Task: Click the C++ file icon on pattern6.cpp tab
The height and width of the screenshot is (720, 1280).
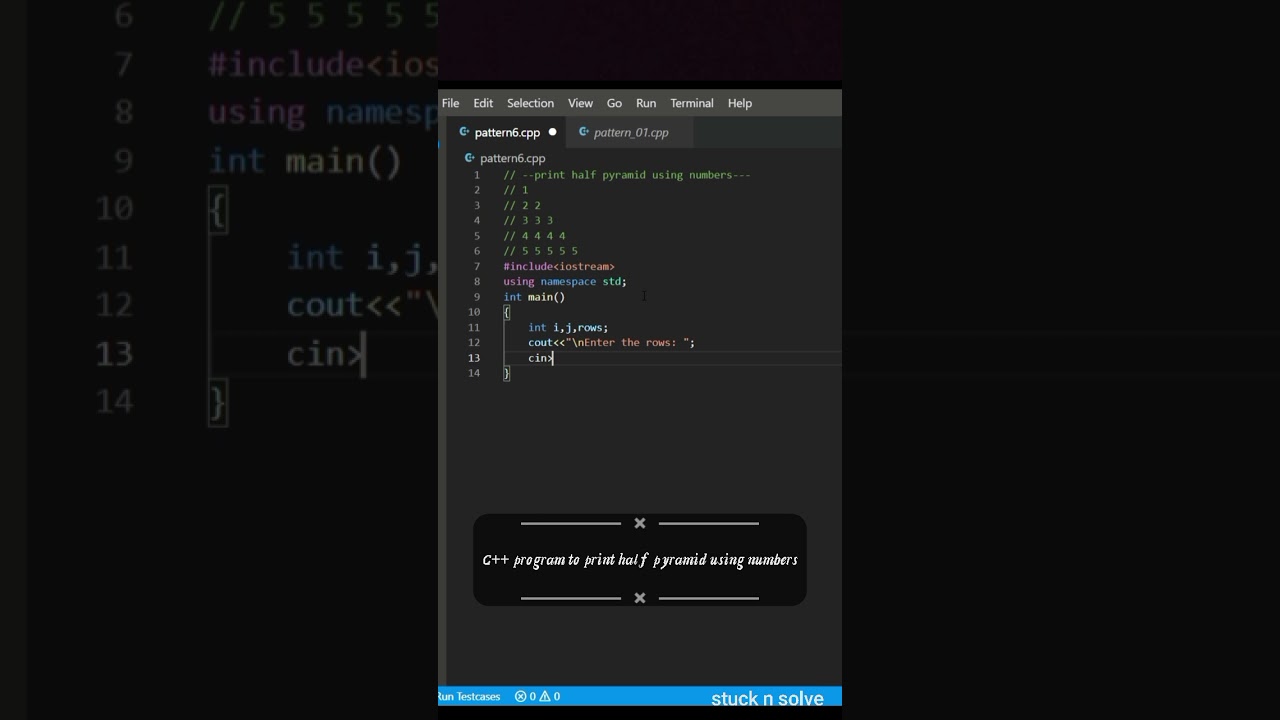Action: (464, 132)
